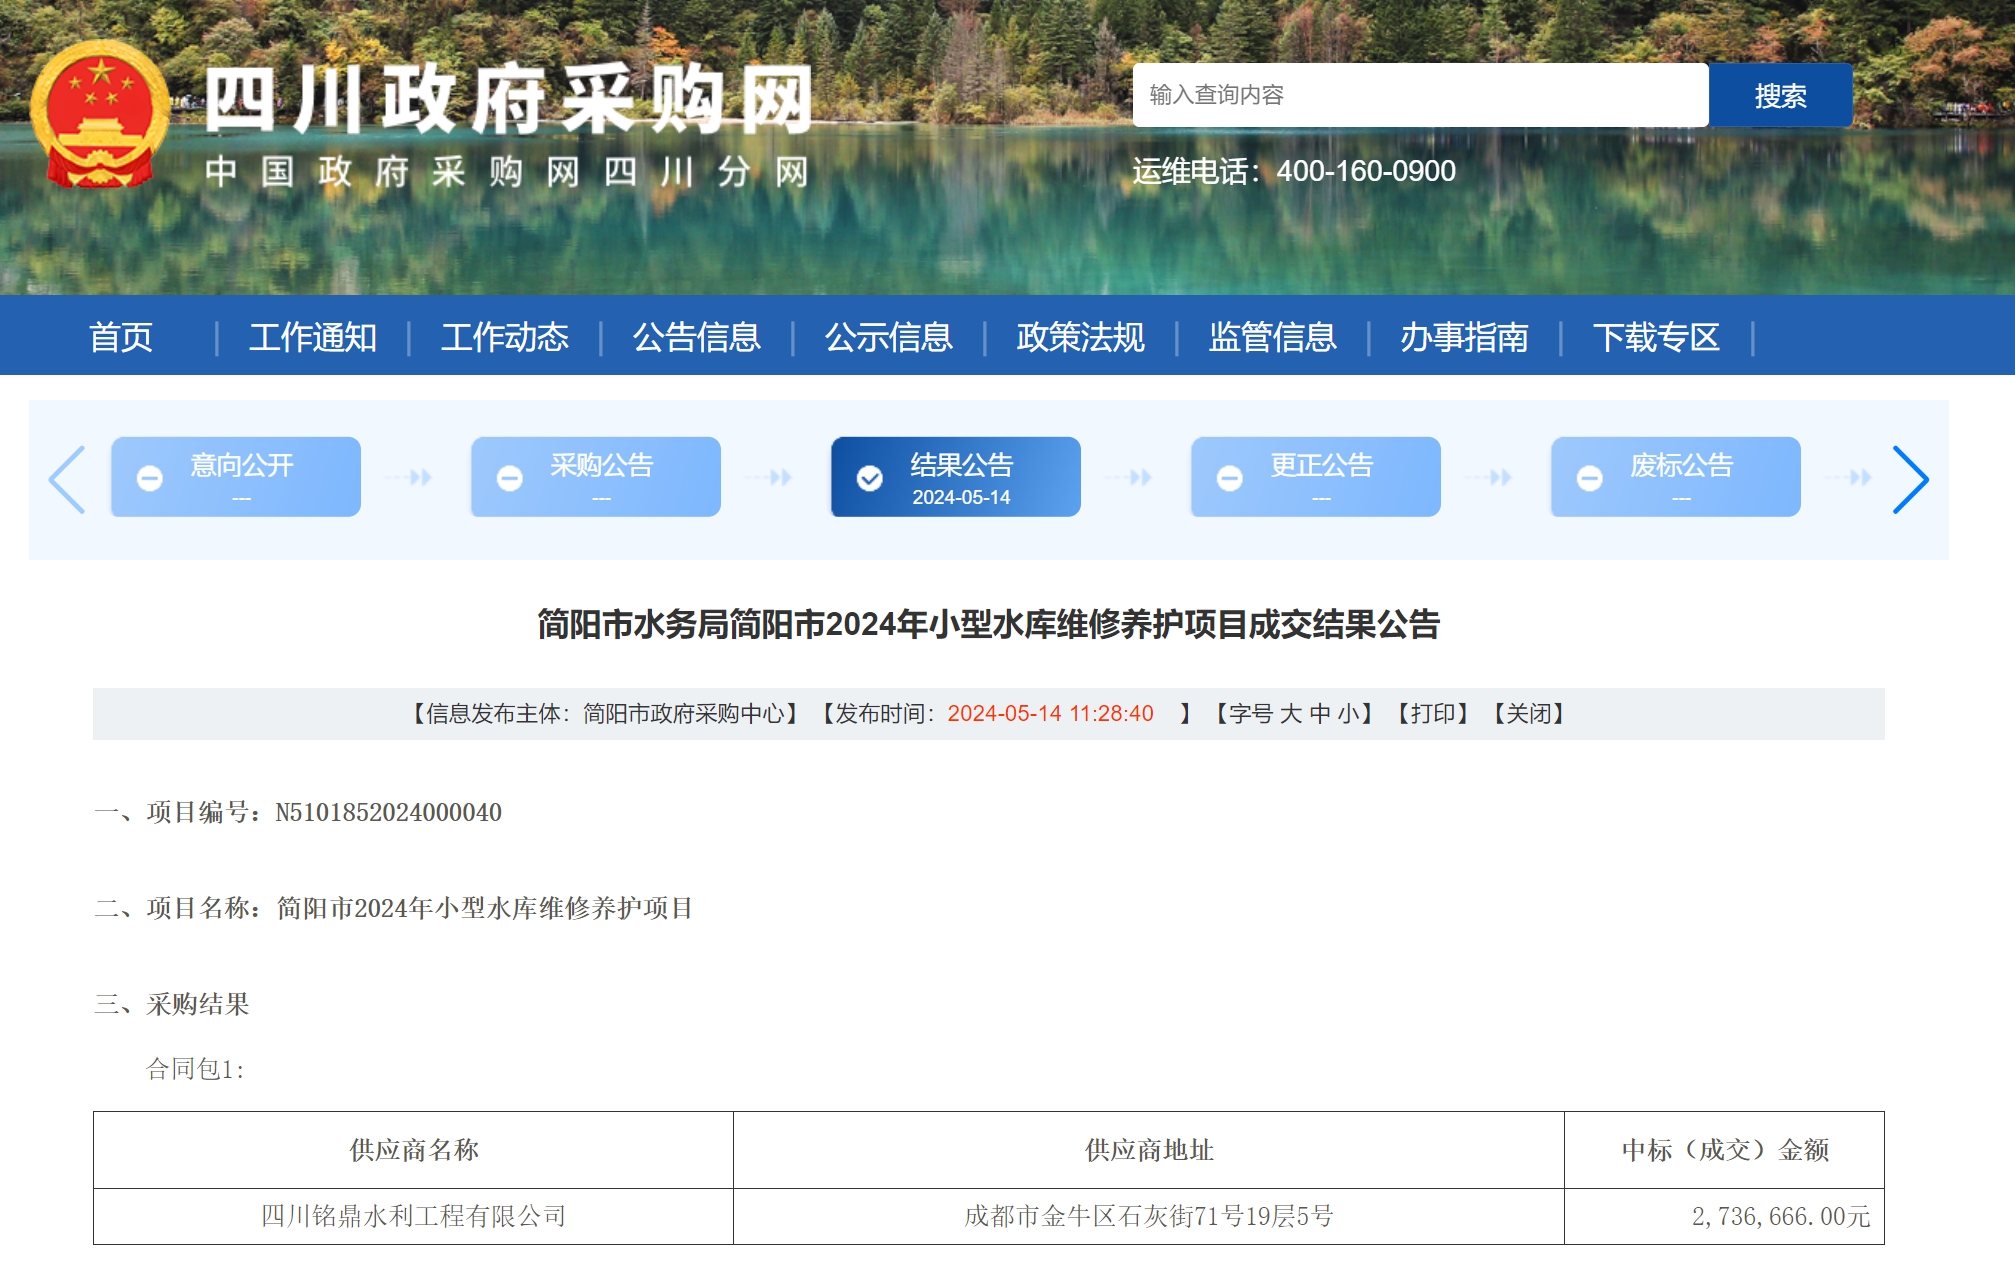Open the 公告信息 navigation menu
The width and height of the screenshot is (2015, 1273).
696,337
